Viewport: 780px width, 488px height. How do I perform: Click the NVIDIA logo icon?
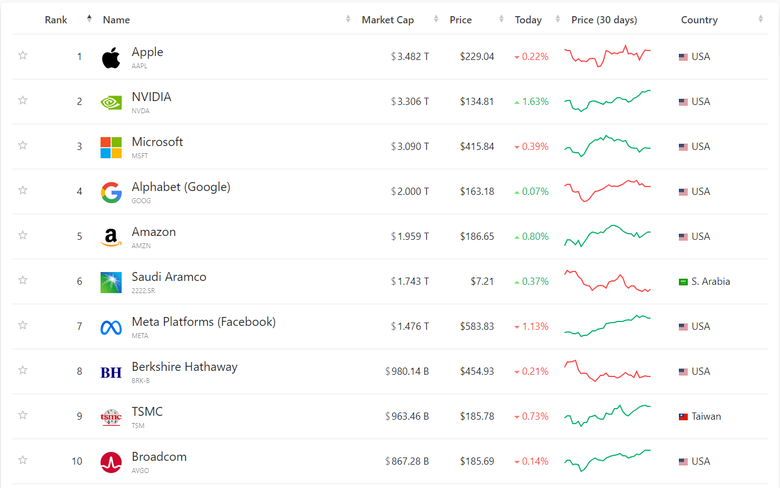tap(111, 102)
